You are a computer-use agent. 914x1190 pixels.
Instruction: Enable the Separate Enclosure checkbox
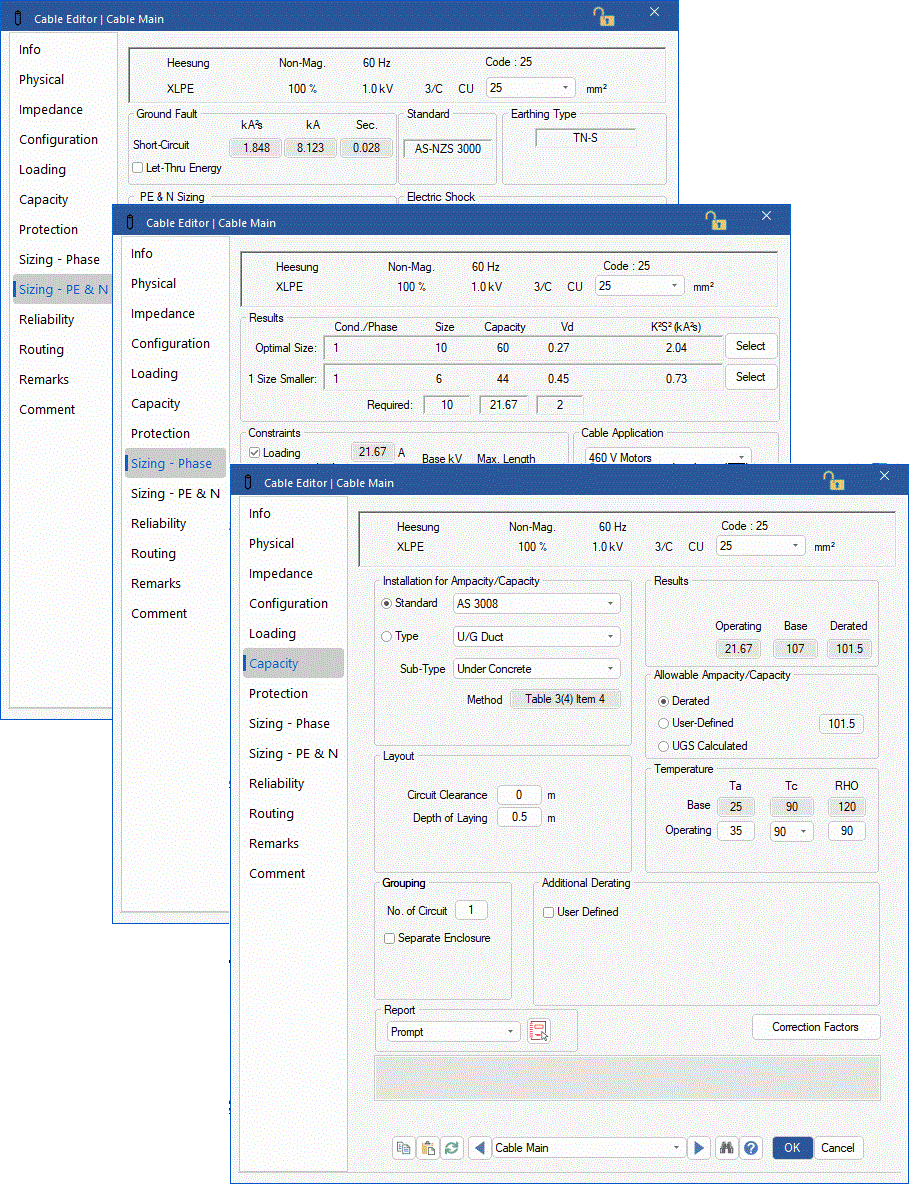pos(390,938)
